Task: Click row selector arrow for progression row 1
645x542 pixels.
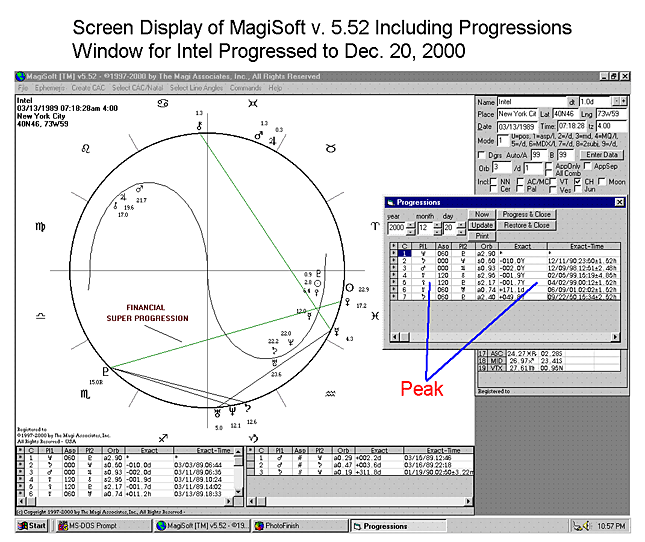Action: [393, 254]
